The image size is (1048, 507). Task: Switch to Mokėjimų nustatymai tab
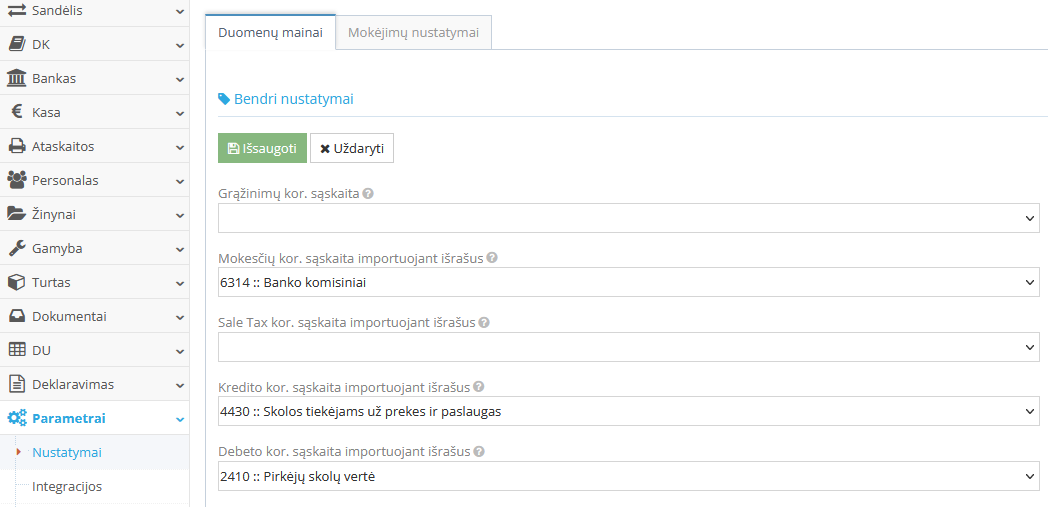(x=413, y=32)
